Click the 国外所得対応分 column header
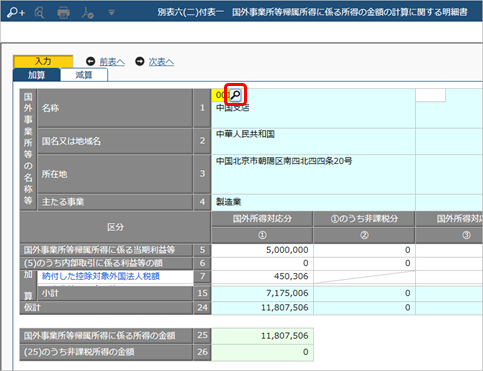Image resolution: width=483 pixels, height=371 pixels. (262, 219)
